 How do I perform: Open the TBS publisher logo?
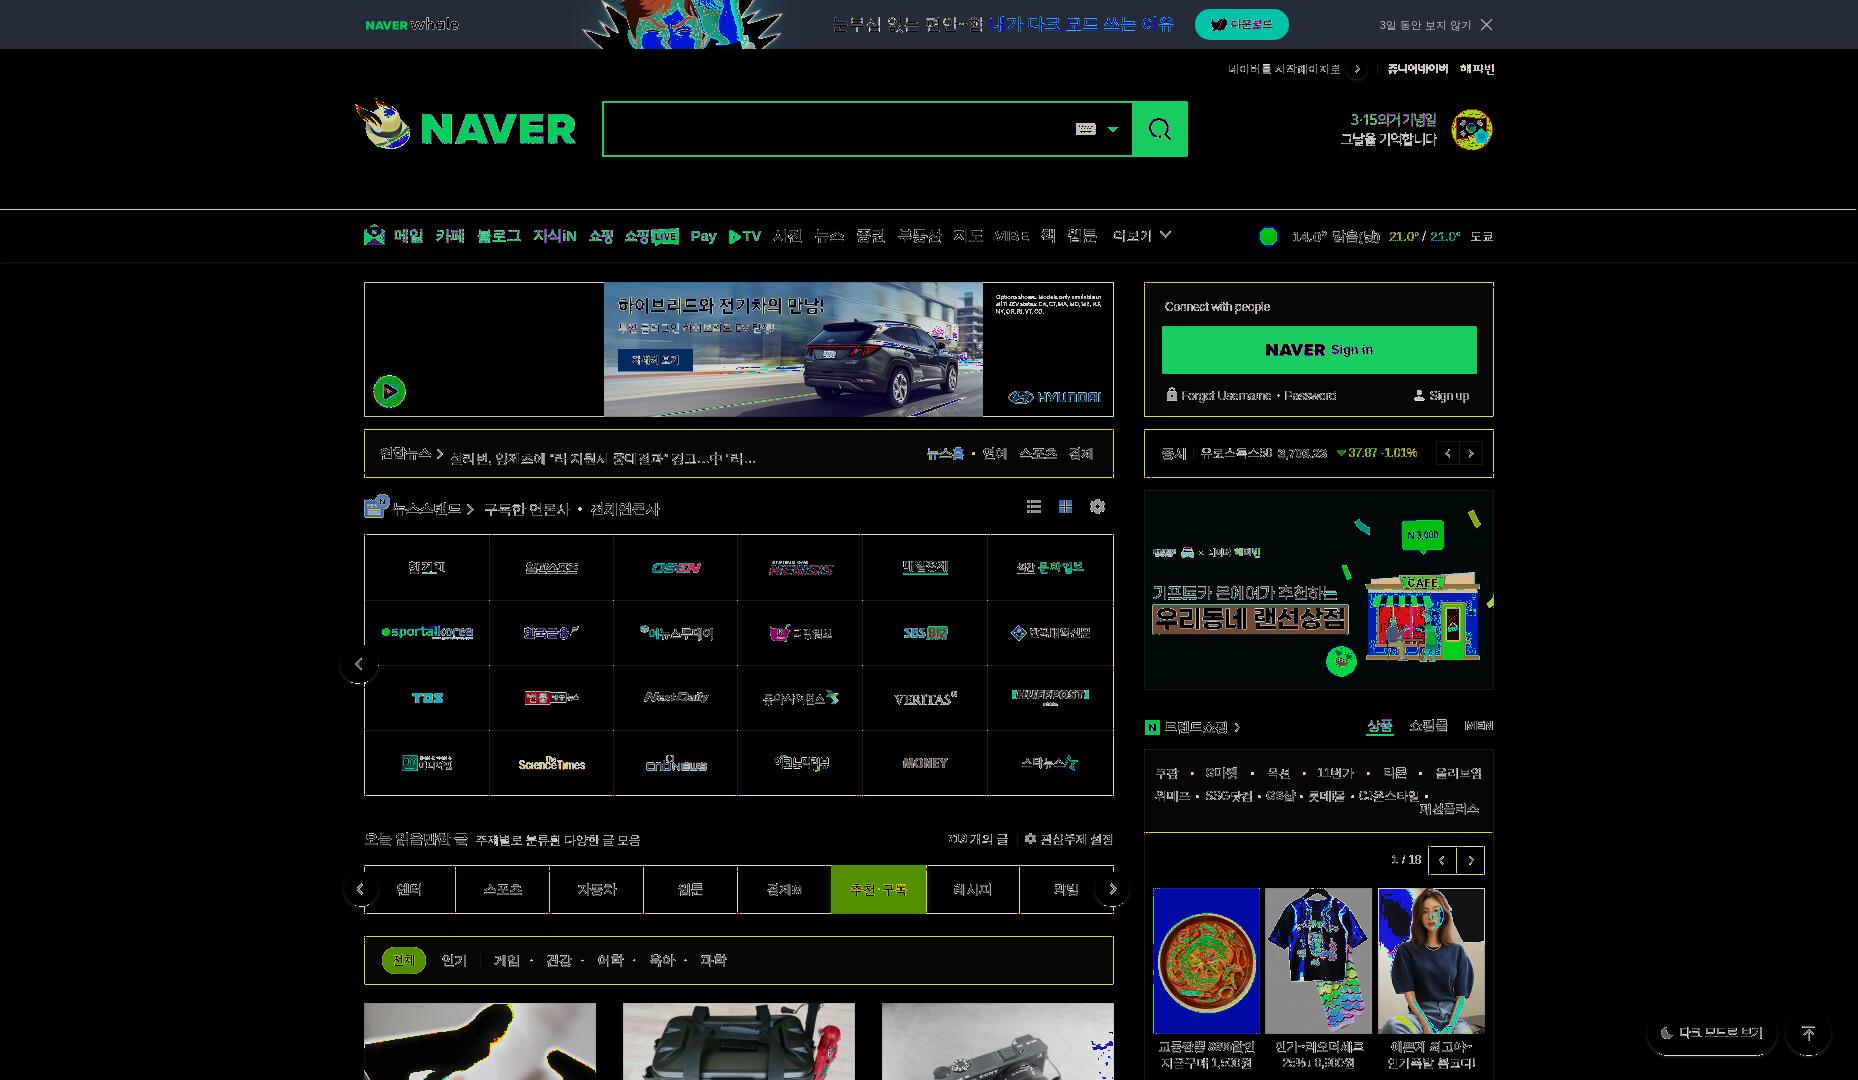click(x=427, y=697)
